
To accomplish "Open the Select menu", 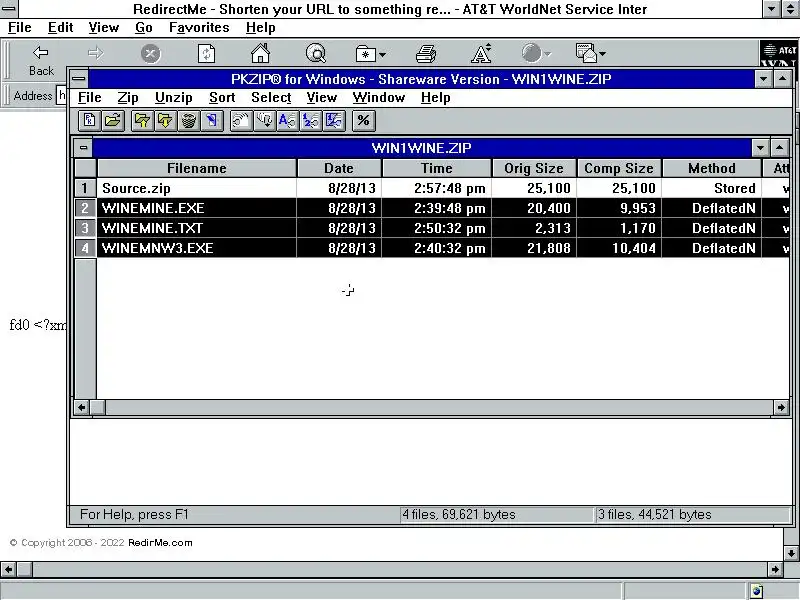I will (271, 97).
